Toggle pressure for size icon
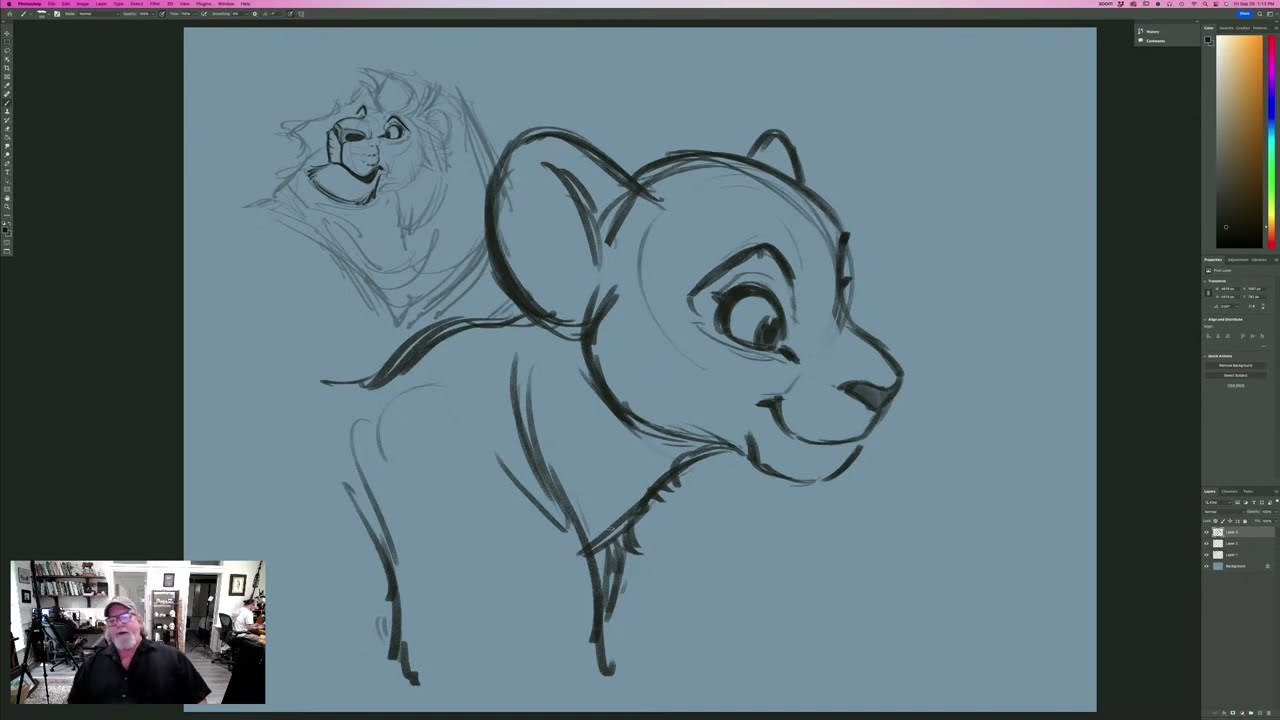 pos(290,13)
